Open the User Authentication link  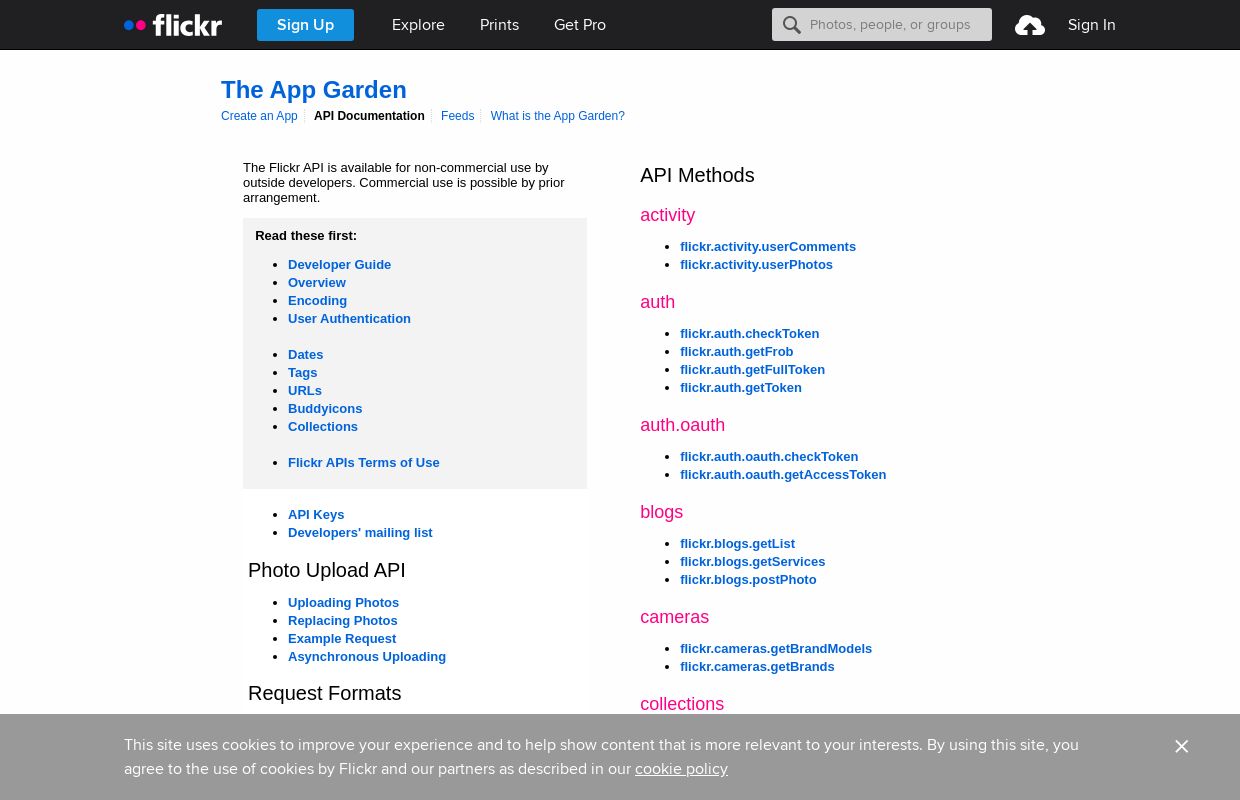[349, 319]
